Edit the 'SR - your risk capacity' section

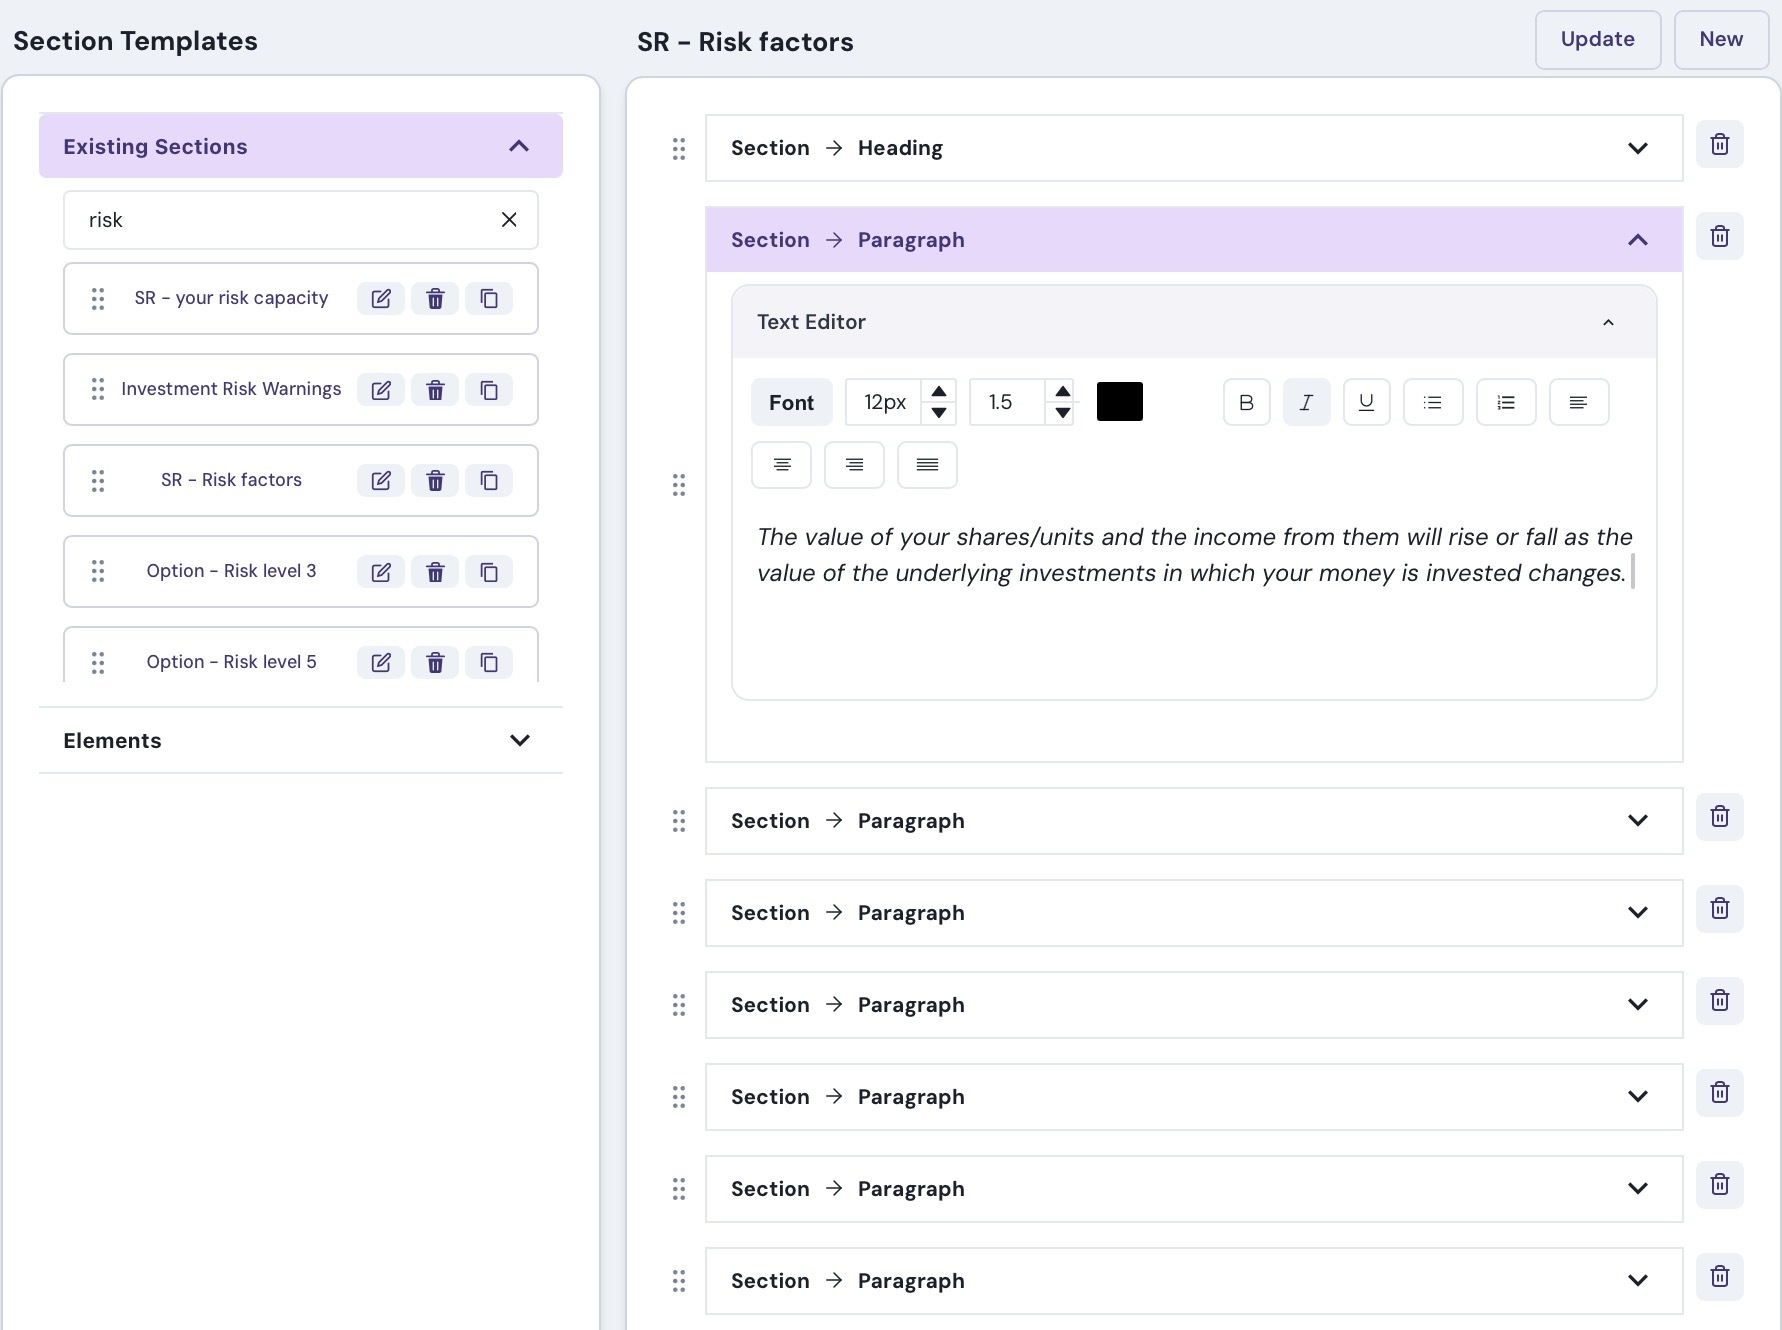[381, 299]
